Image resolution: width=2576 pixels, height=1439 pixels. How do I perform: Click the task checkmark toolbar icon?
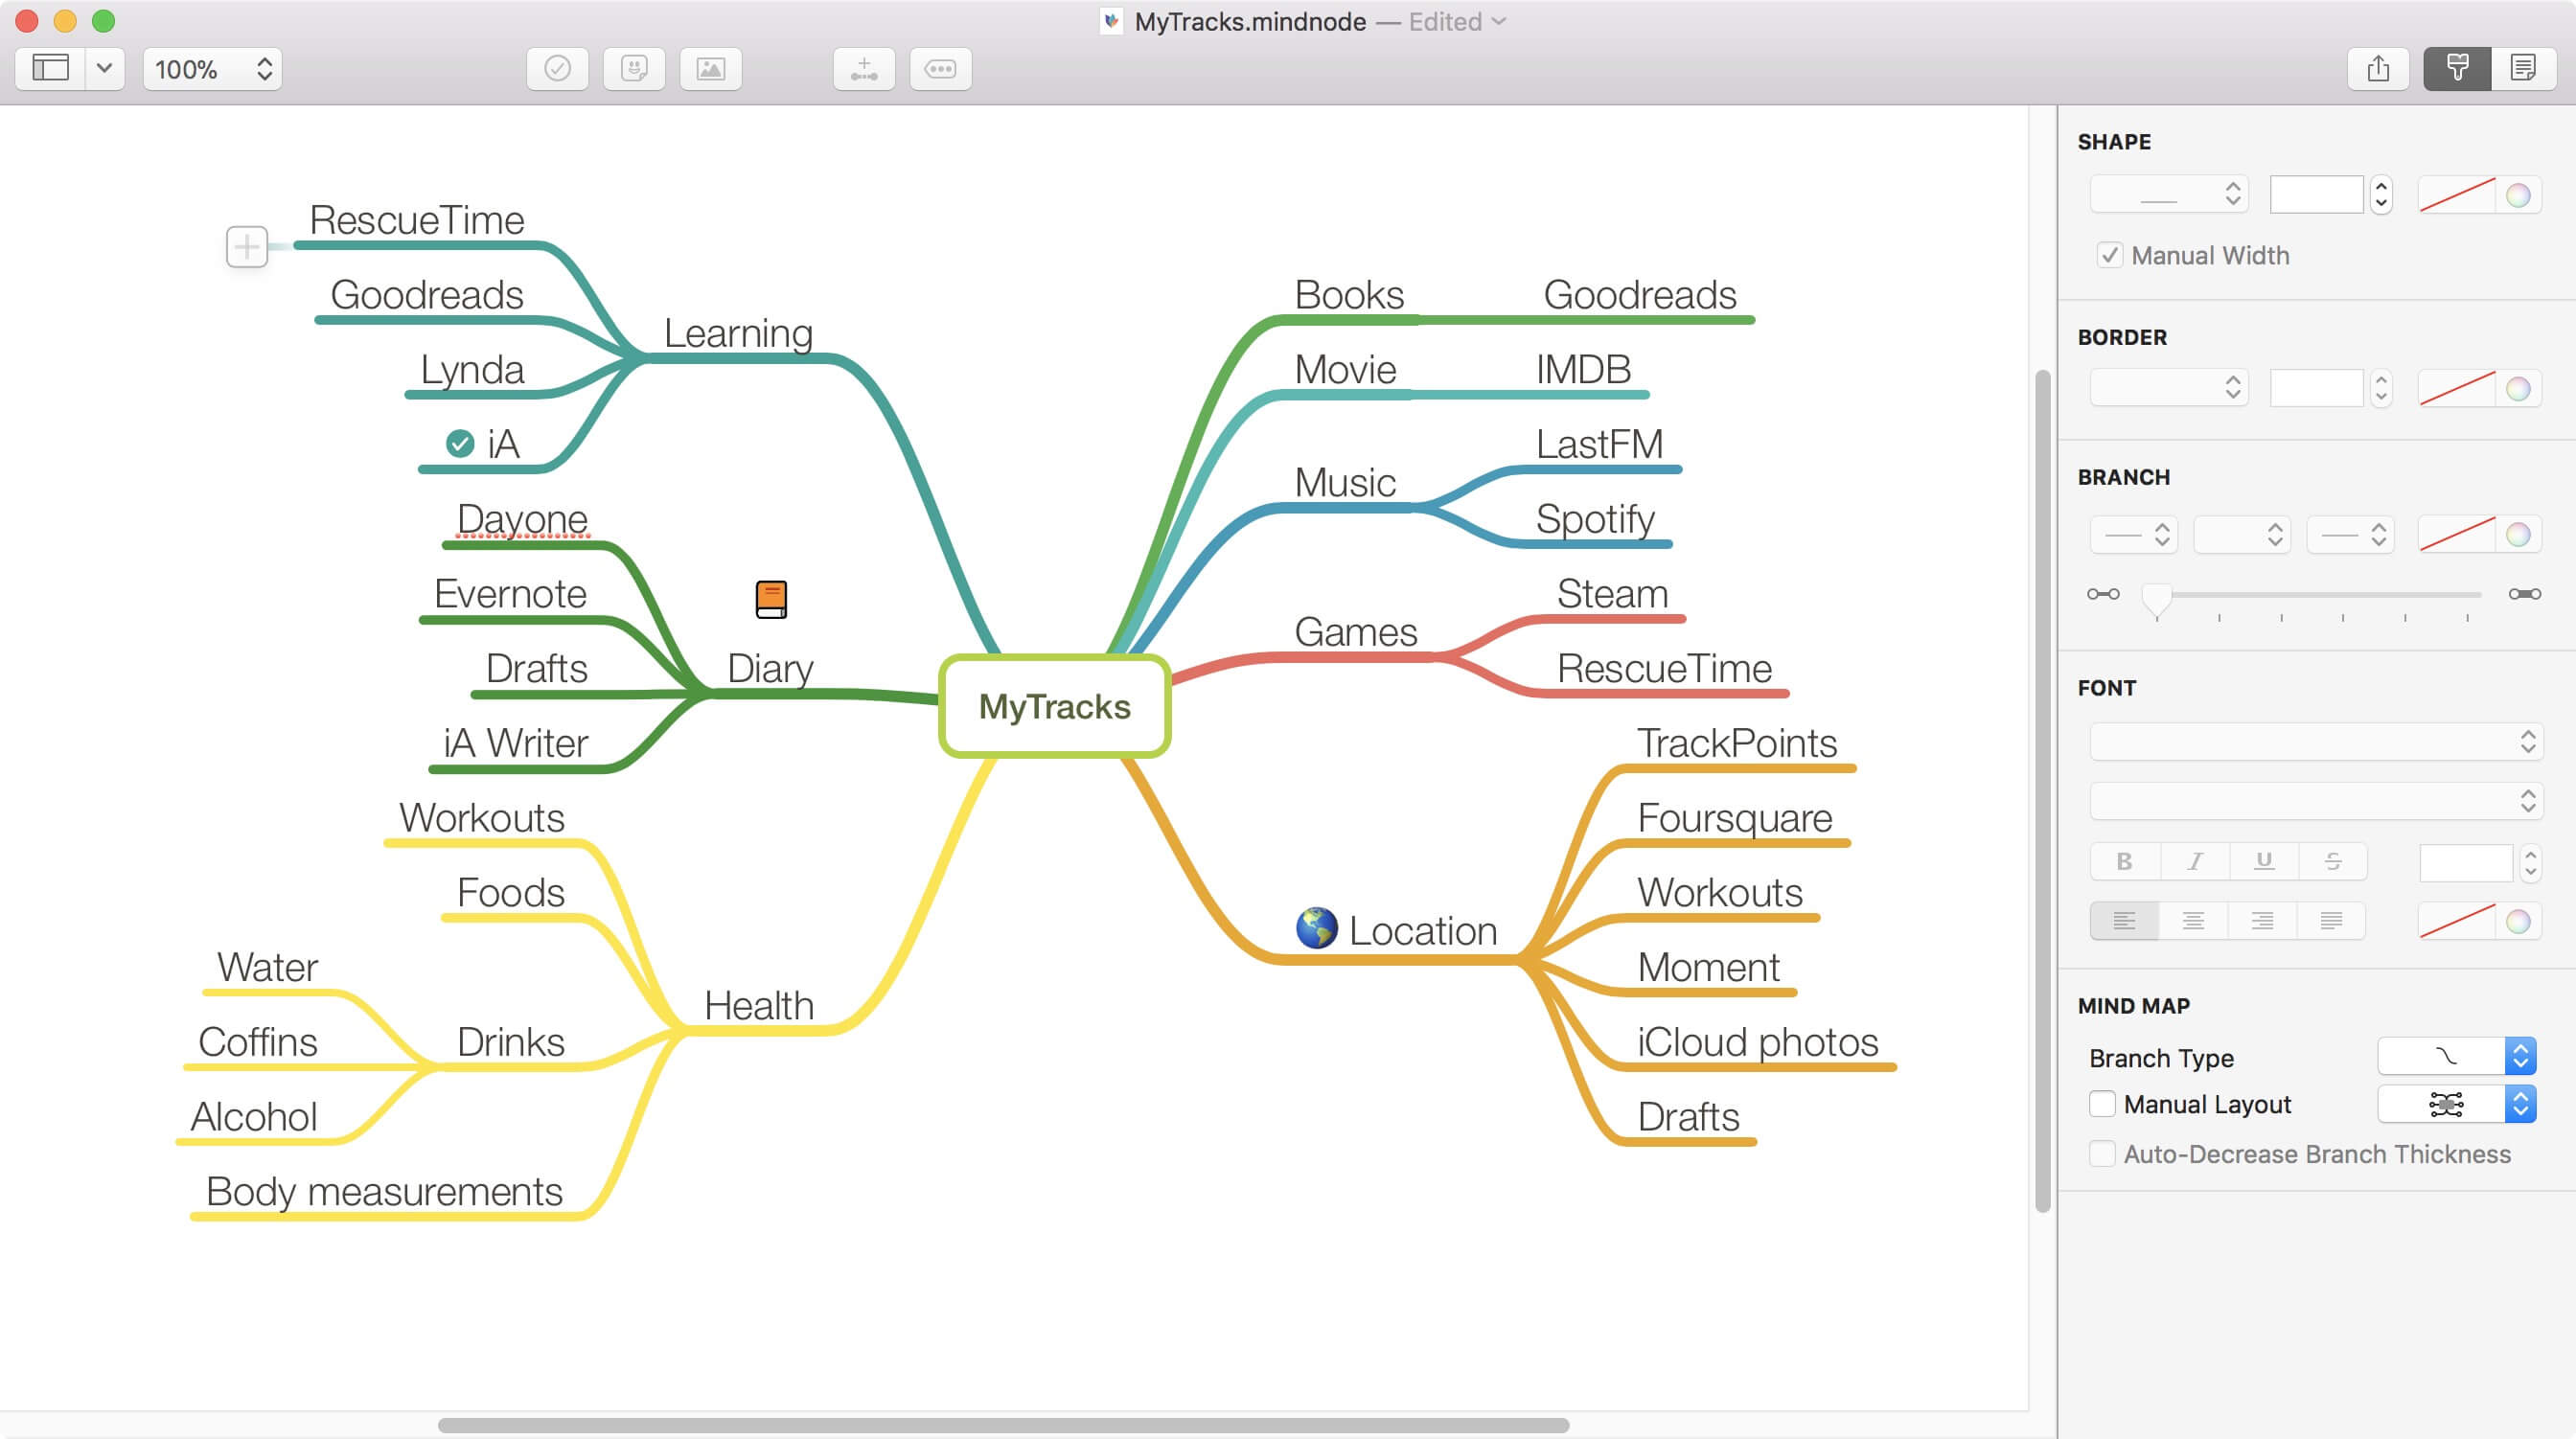(x=557, y=69)
